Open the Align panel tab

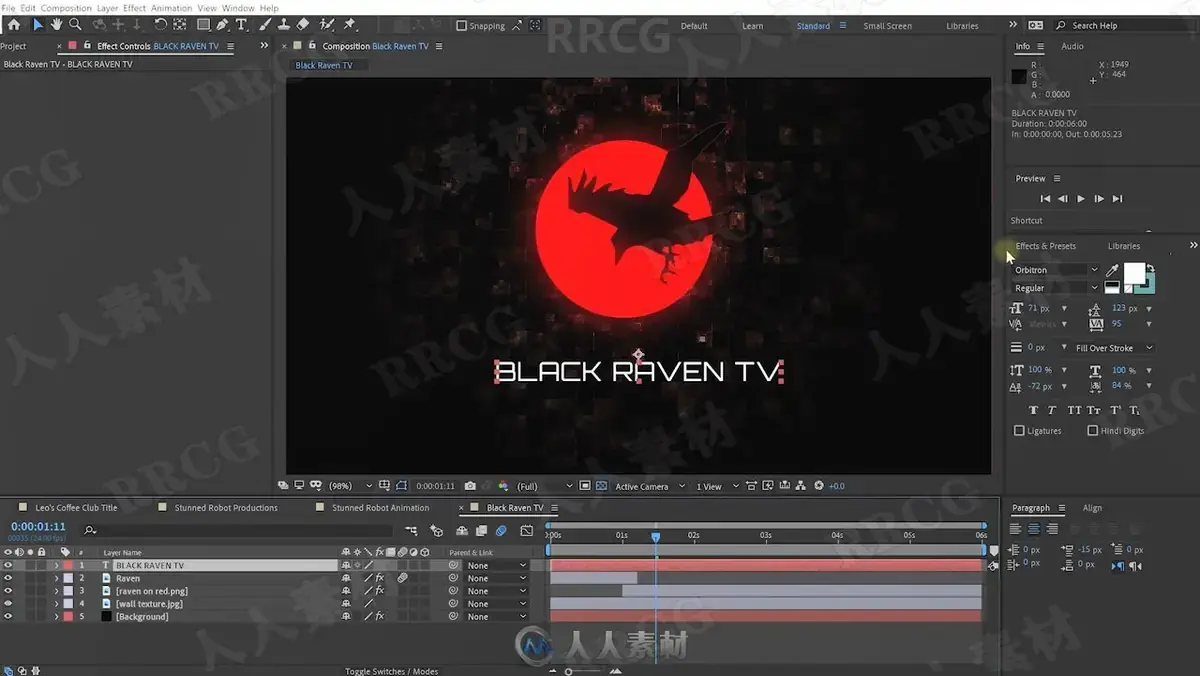coord(1092,508)
